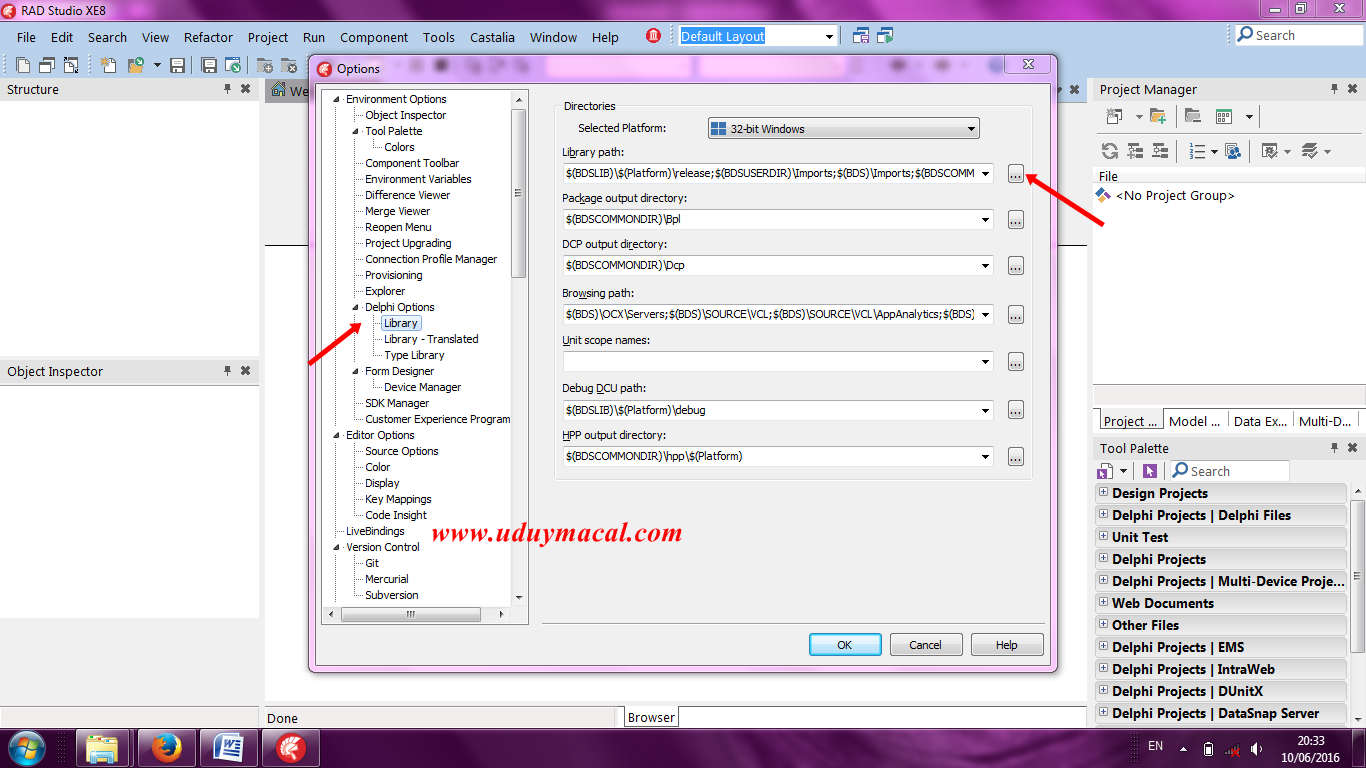Open the Unit scope names dropdown arrow
The image size is (1366, 768).
coord(985,361)
